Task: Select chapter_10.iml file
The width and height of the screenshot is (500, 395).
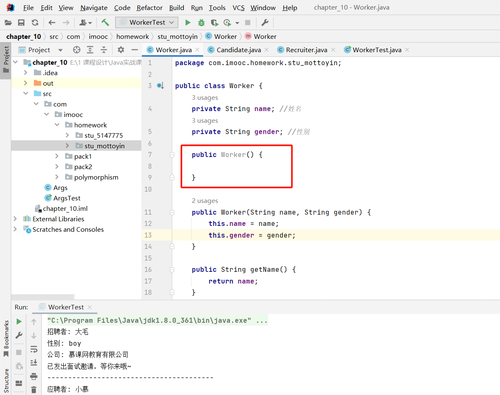Action: click(x=65, y=209)
